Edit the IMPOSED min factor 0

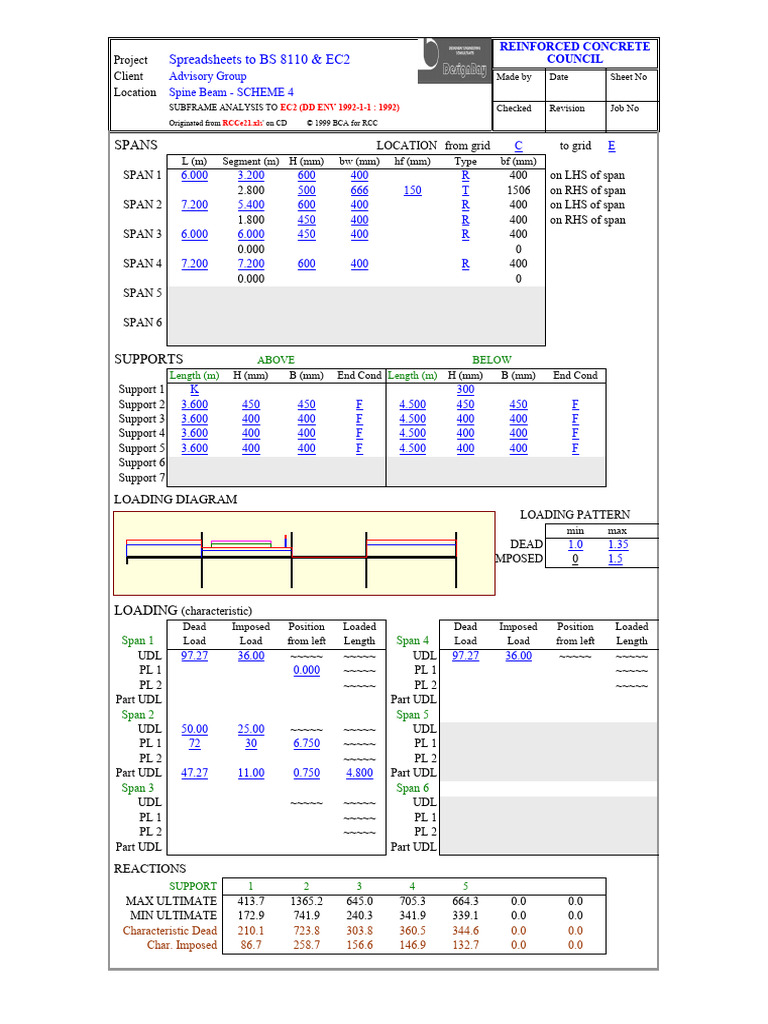click(x=575, y=558)
